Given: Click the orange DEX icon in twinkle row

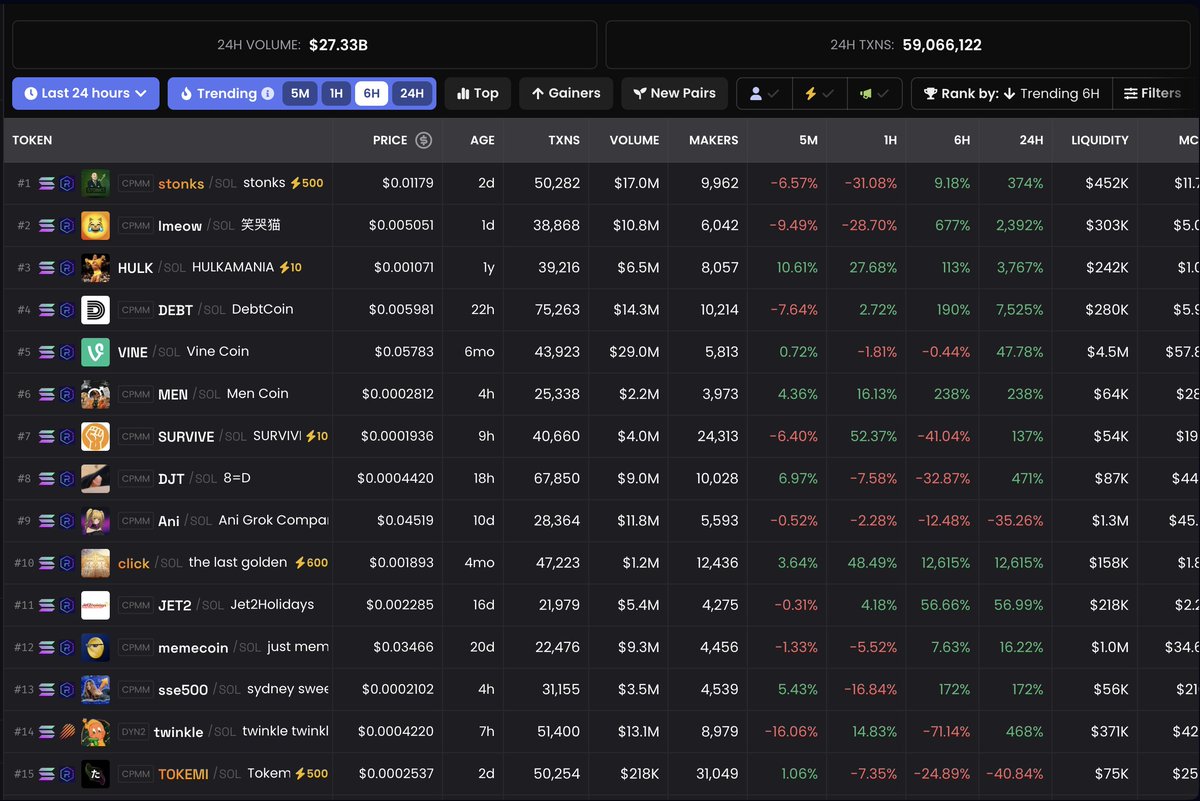Looking at the screenshot, I should coord(66,732).
